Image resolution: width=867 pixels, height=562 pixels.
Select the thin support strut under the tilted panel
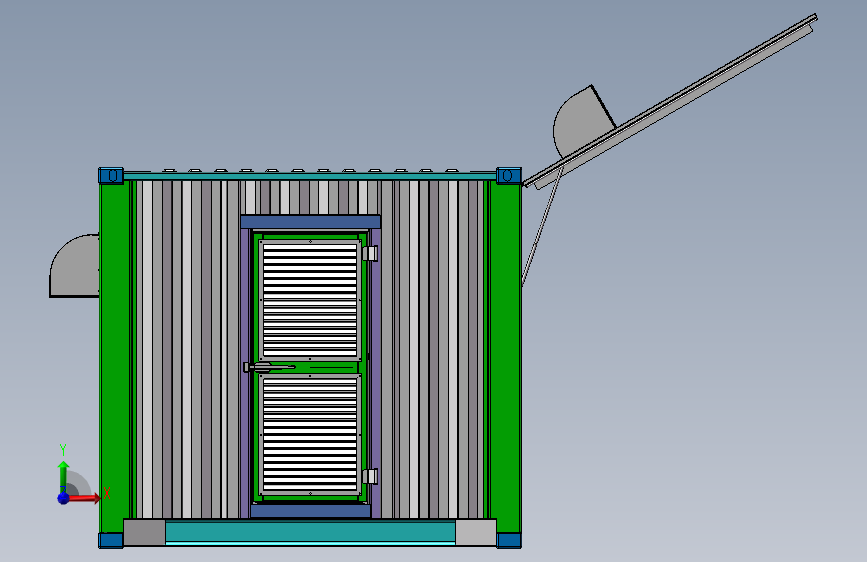[x=542, y=227]
